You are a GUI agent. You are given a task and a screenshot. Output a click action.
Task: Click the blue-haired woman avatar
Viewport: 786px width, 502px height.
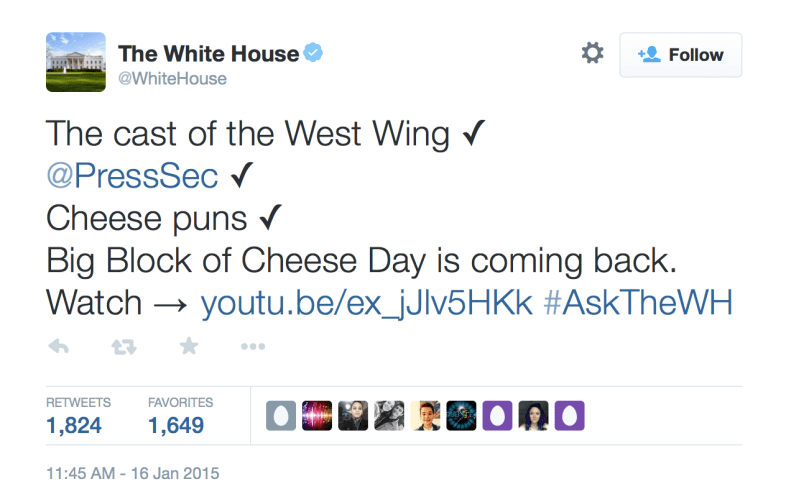coord(533,416)
